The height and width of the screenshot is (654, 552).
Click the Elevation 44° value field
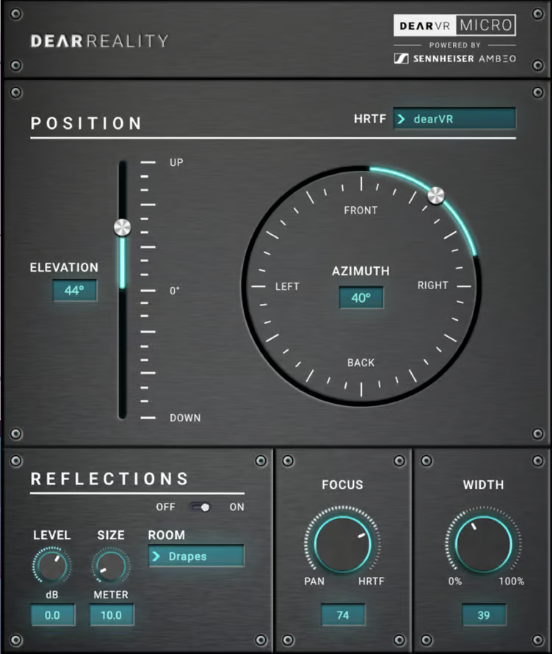pos(75,290)
